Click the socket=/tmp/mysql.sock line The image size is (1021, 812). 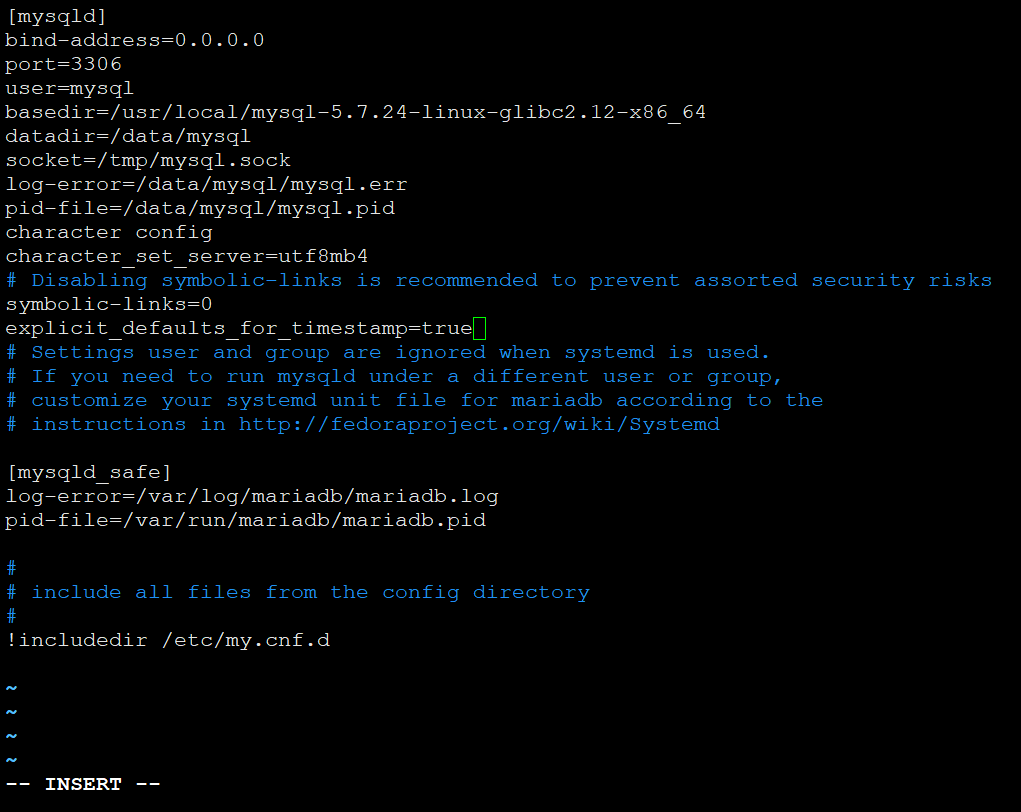click(x=148, y=161)
